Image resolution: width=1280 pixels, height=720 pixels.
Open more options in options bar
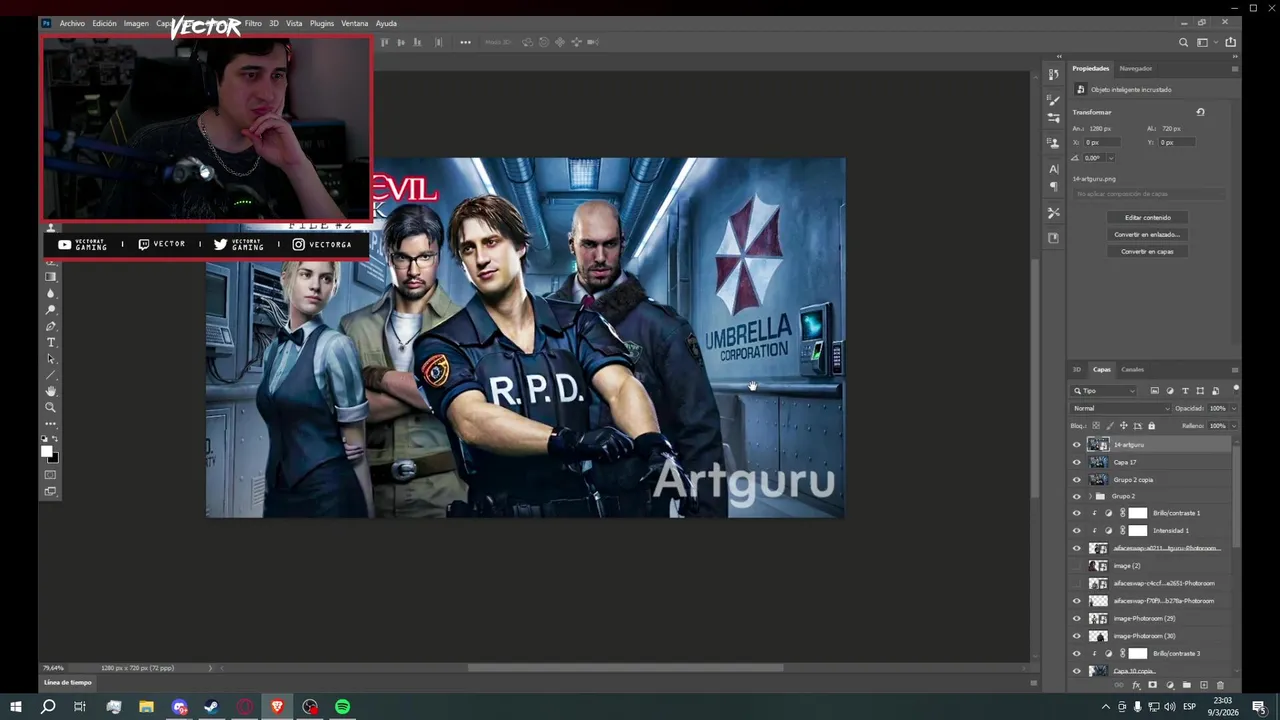tap(465, 42)
